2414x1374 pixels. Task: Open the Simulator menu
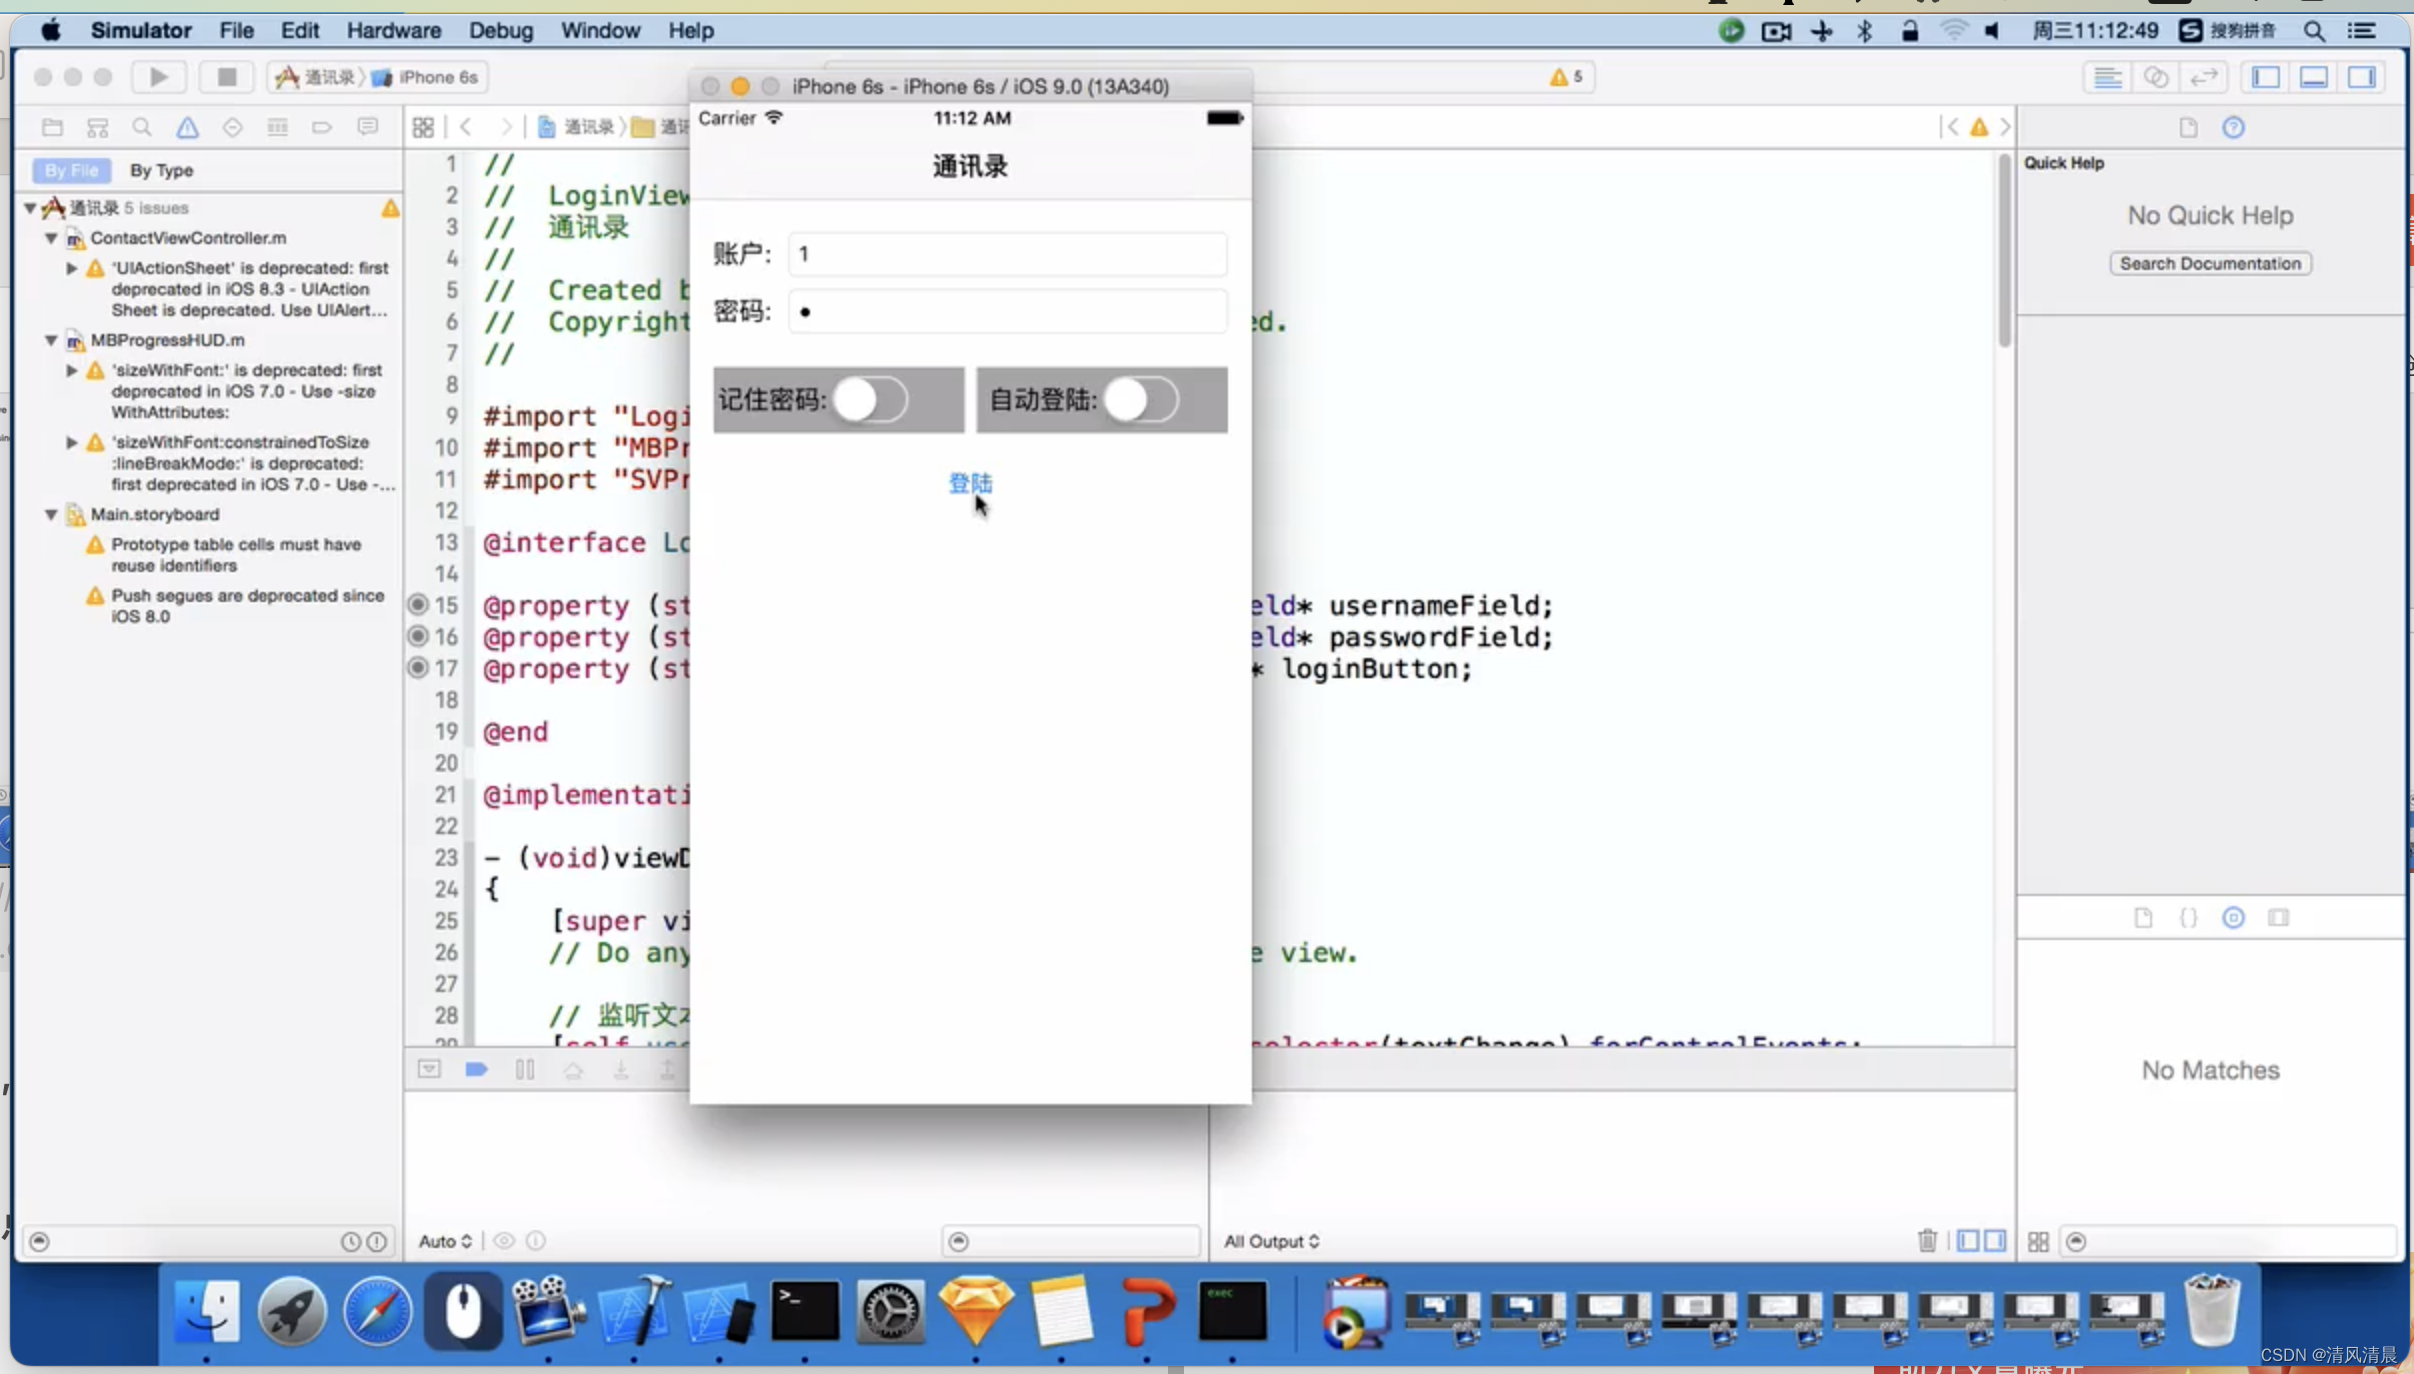tap(141, 30)
